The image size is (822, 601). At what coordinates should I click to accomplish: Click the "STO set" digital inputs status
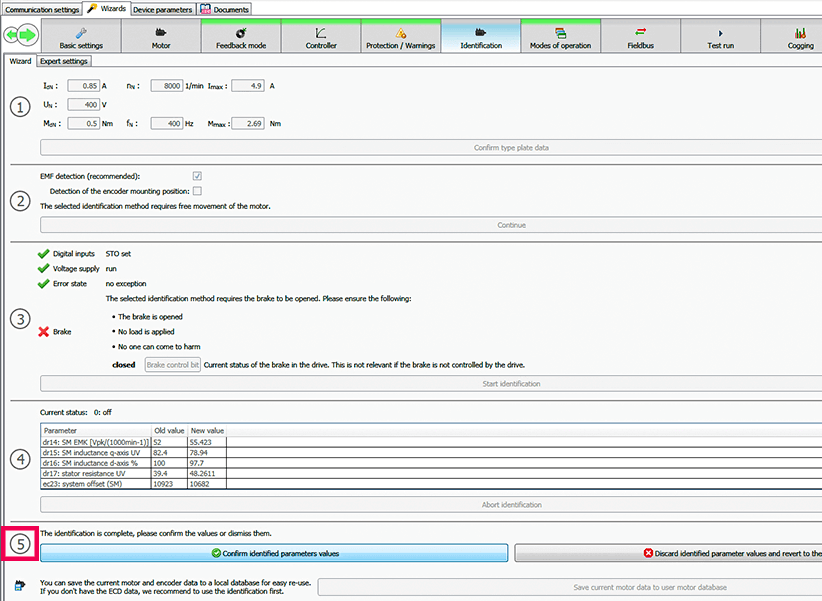click(118, 254)
